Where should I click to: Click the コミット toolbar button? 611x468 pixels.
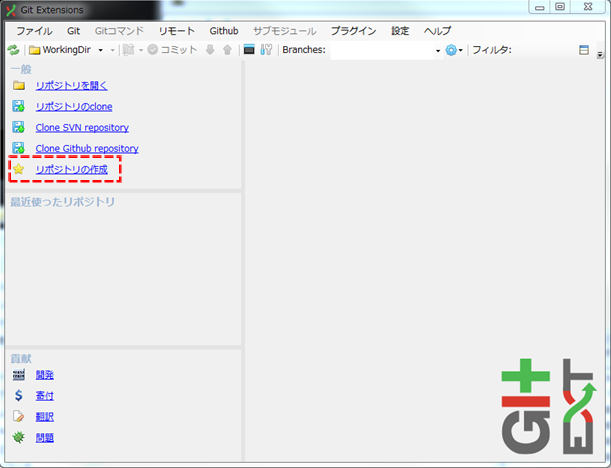click(x=172, y=50)
